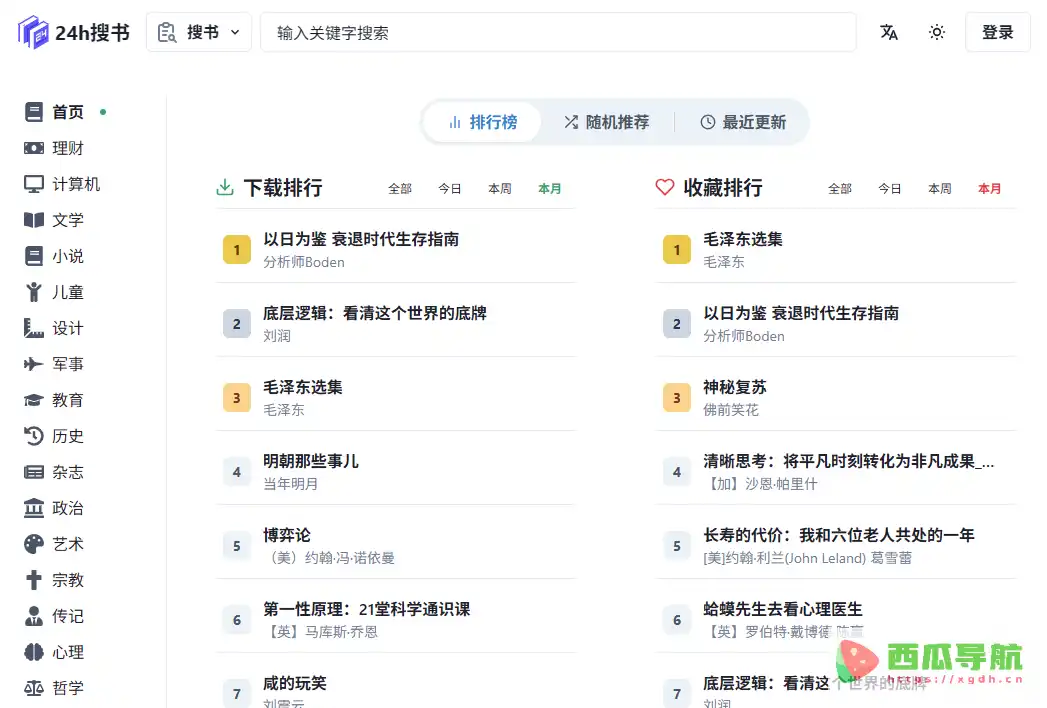This screenshot has width=1047, height=708.
Task: Filter 下载排行 by 全部
Action: pos(400,189)
